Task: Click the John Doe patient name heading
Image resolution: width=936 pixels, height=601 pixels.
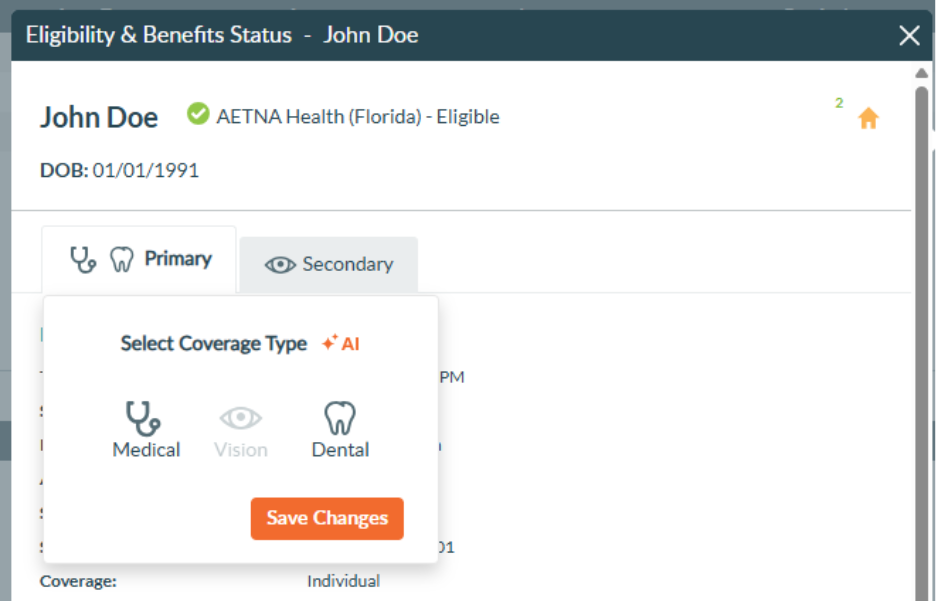Action: point(99,117)
